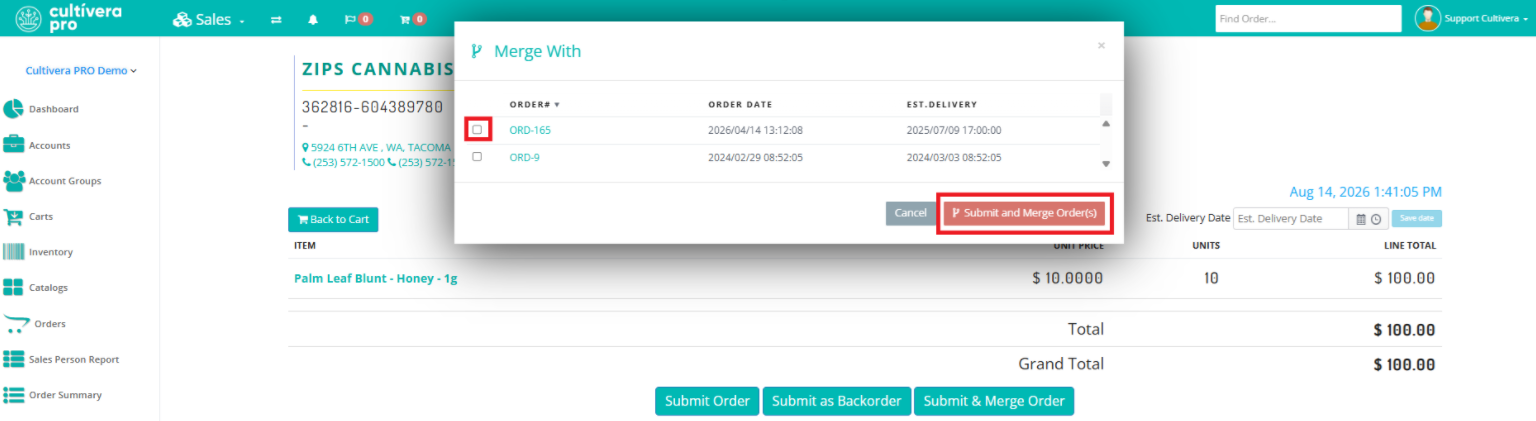Viewport: 1536px width, 421px height.
Task: Open the clock time picker icon
Action: [1376, 219]
